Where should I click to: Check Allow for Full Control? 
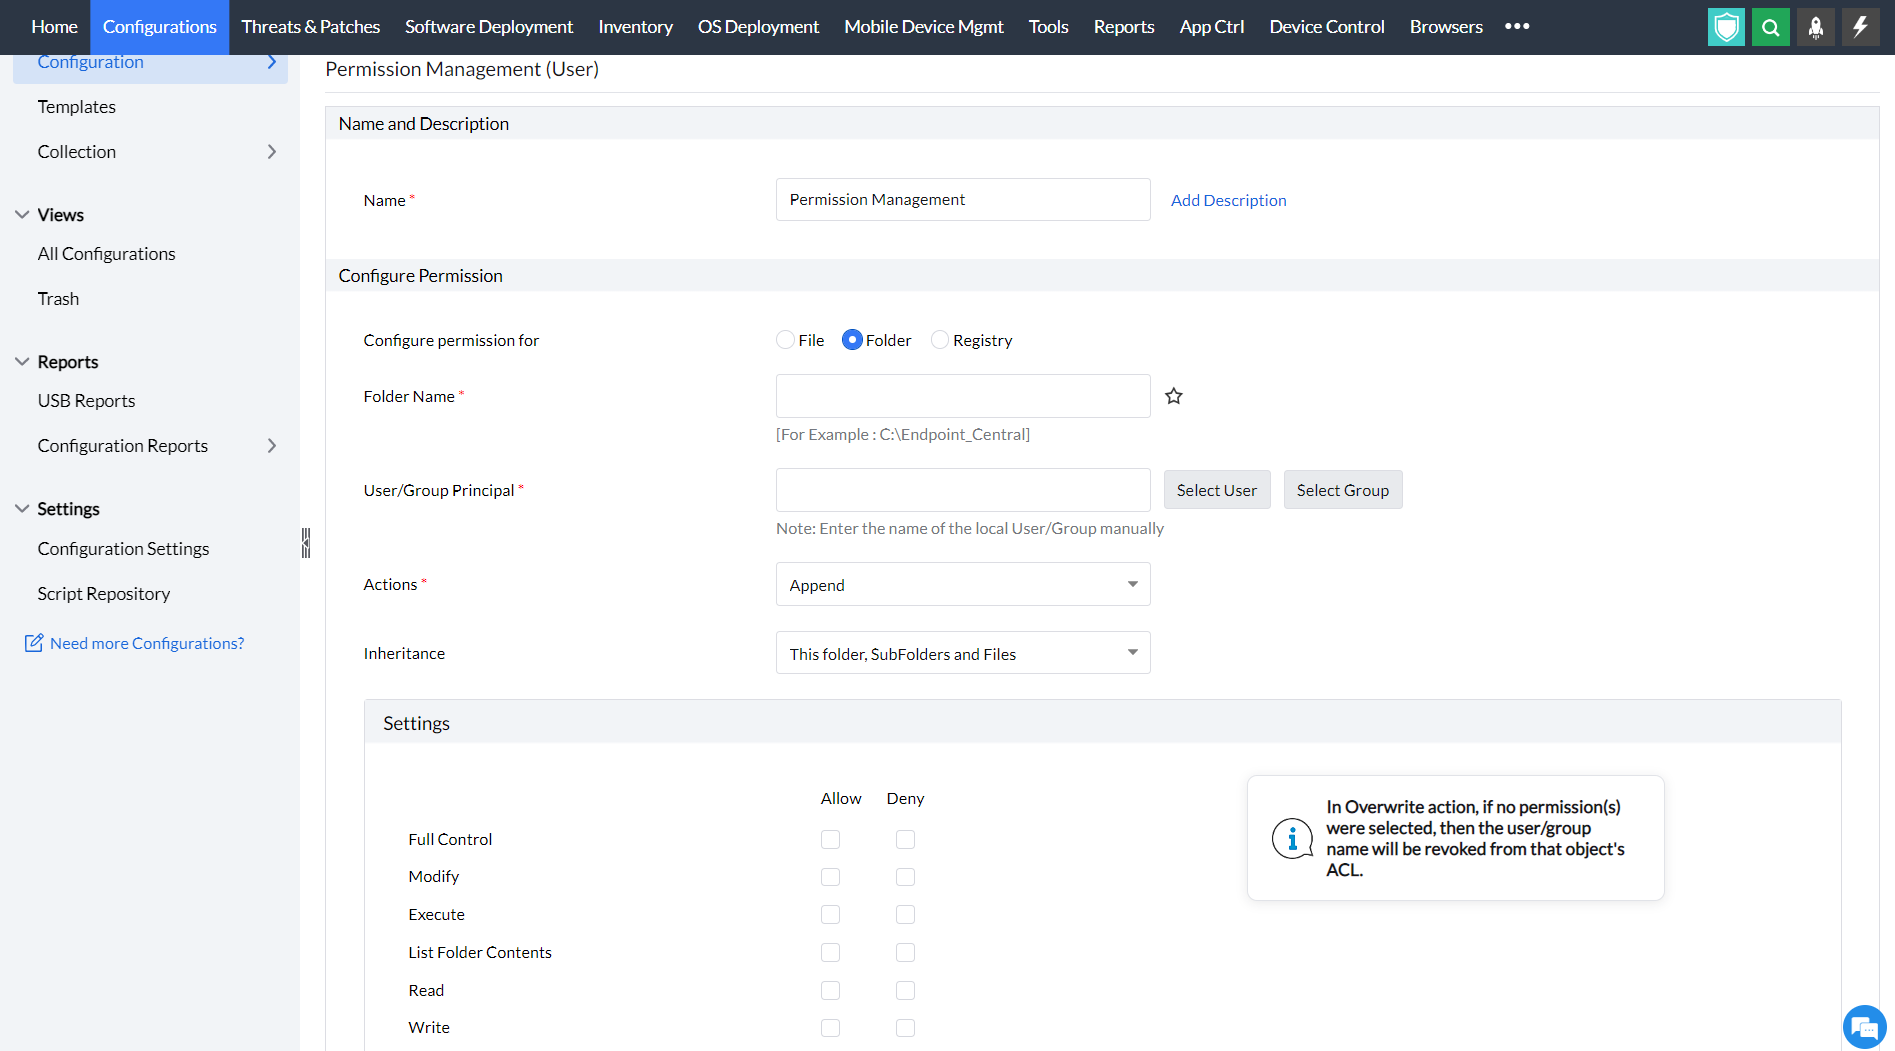click(x=830, y=840)
